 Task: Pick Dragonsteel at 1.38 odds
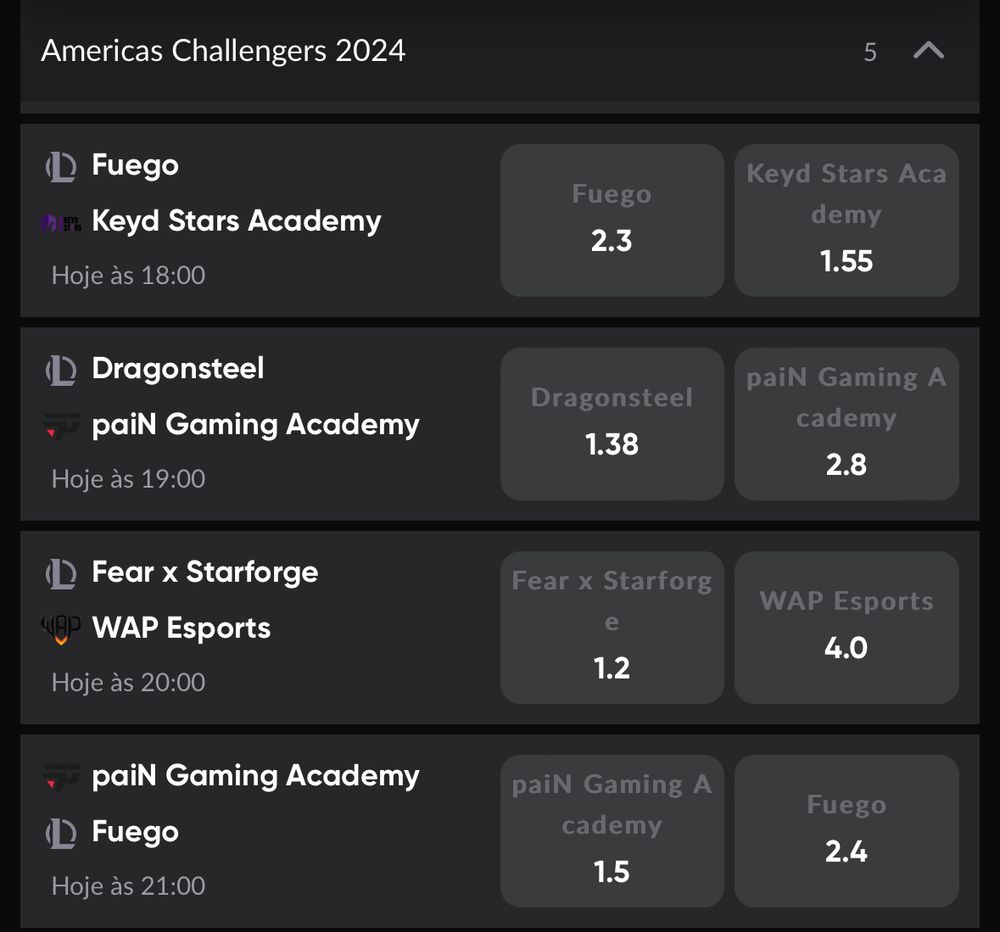pos(612,424)
